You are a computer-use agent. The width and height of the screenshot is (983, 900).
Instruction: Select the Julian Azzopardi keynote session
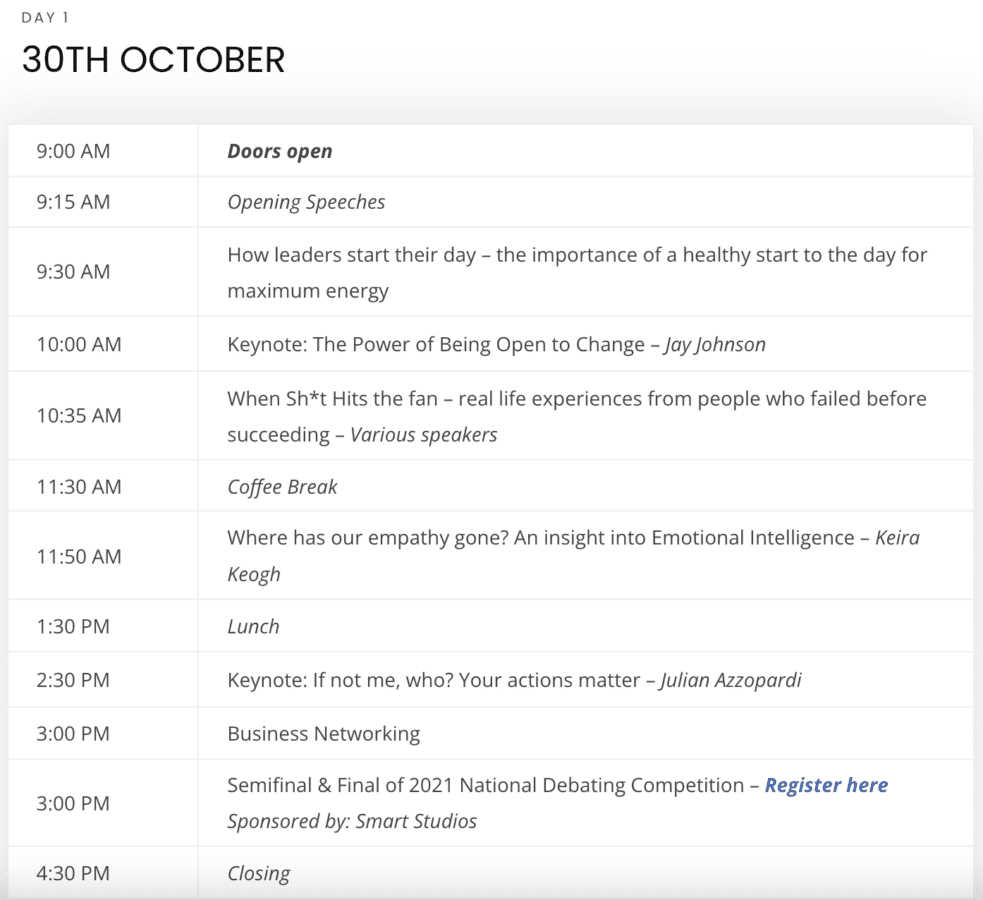click(514, 680)
